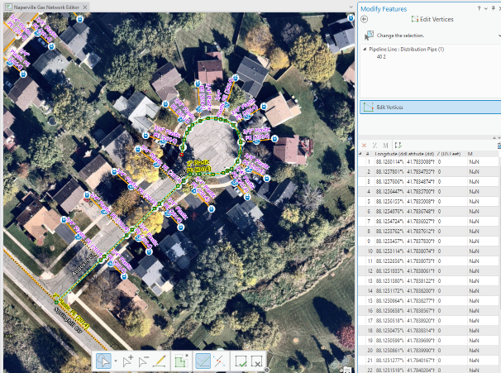Click the NaN M value in row 16
The image size is (501, 373).
click(x=474, y=311)
